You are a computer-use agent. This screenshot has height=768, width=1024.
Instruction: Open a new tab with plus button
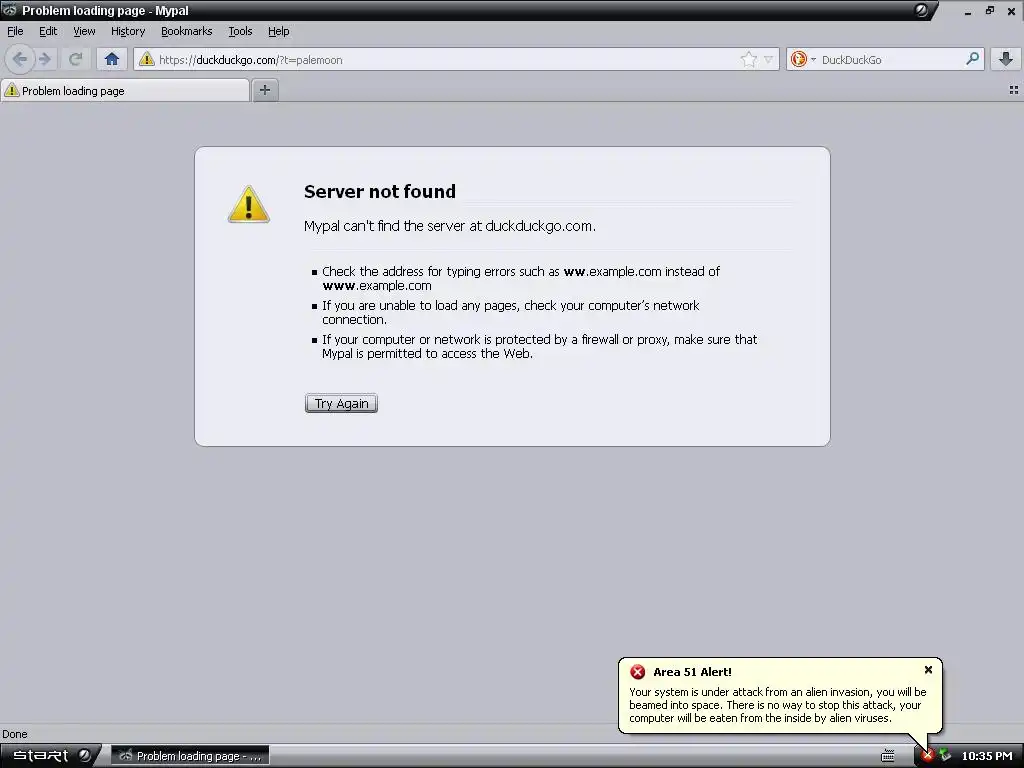click(x=264, y=90)
